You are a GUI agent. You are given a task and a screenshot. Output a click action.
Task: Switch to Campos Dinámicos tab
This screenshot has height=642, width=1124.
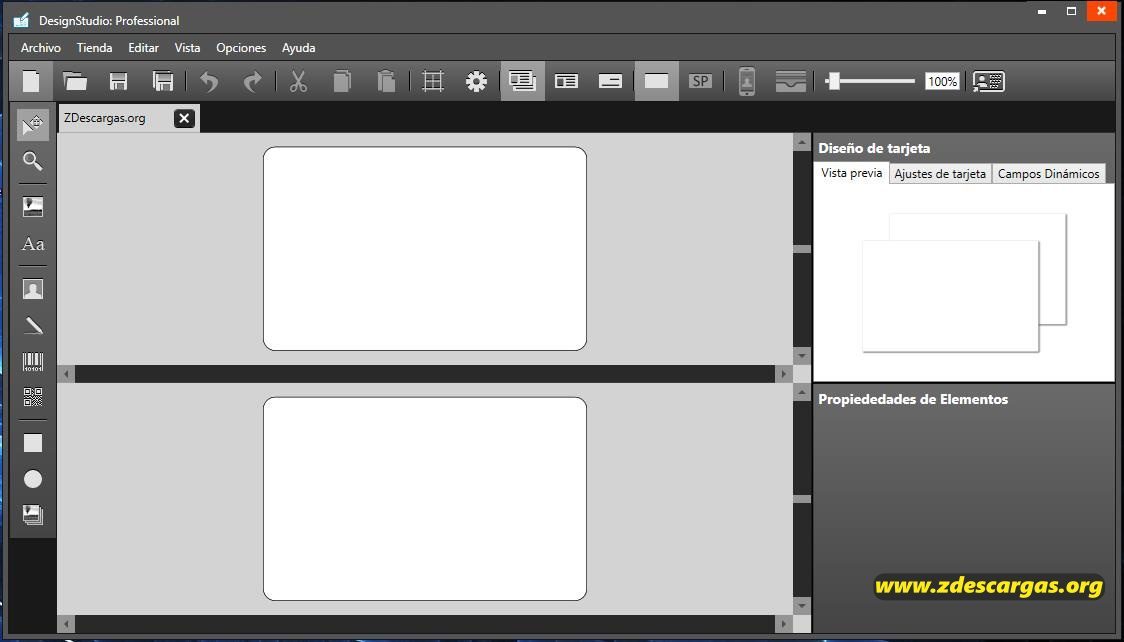coord(1048,173)
